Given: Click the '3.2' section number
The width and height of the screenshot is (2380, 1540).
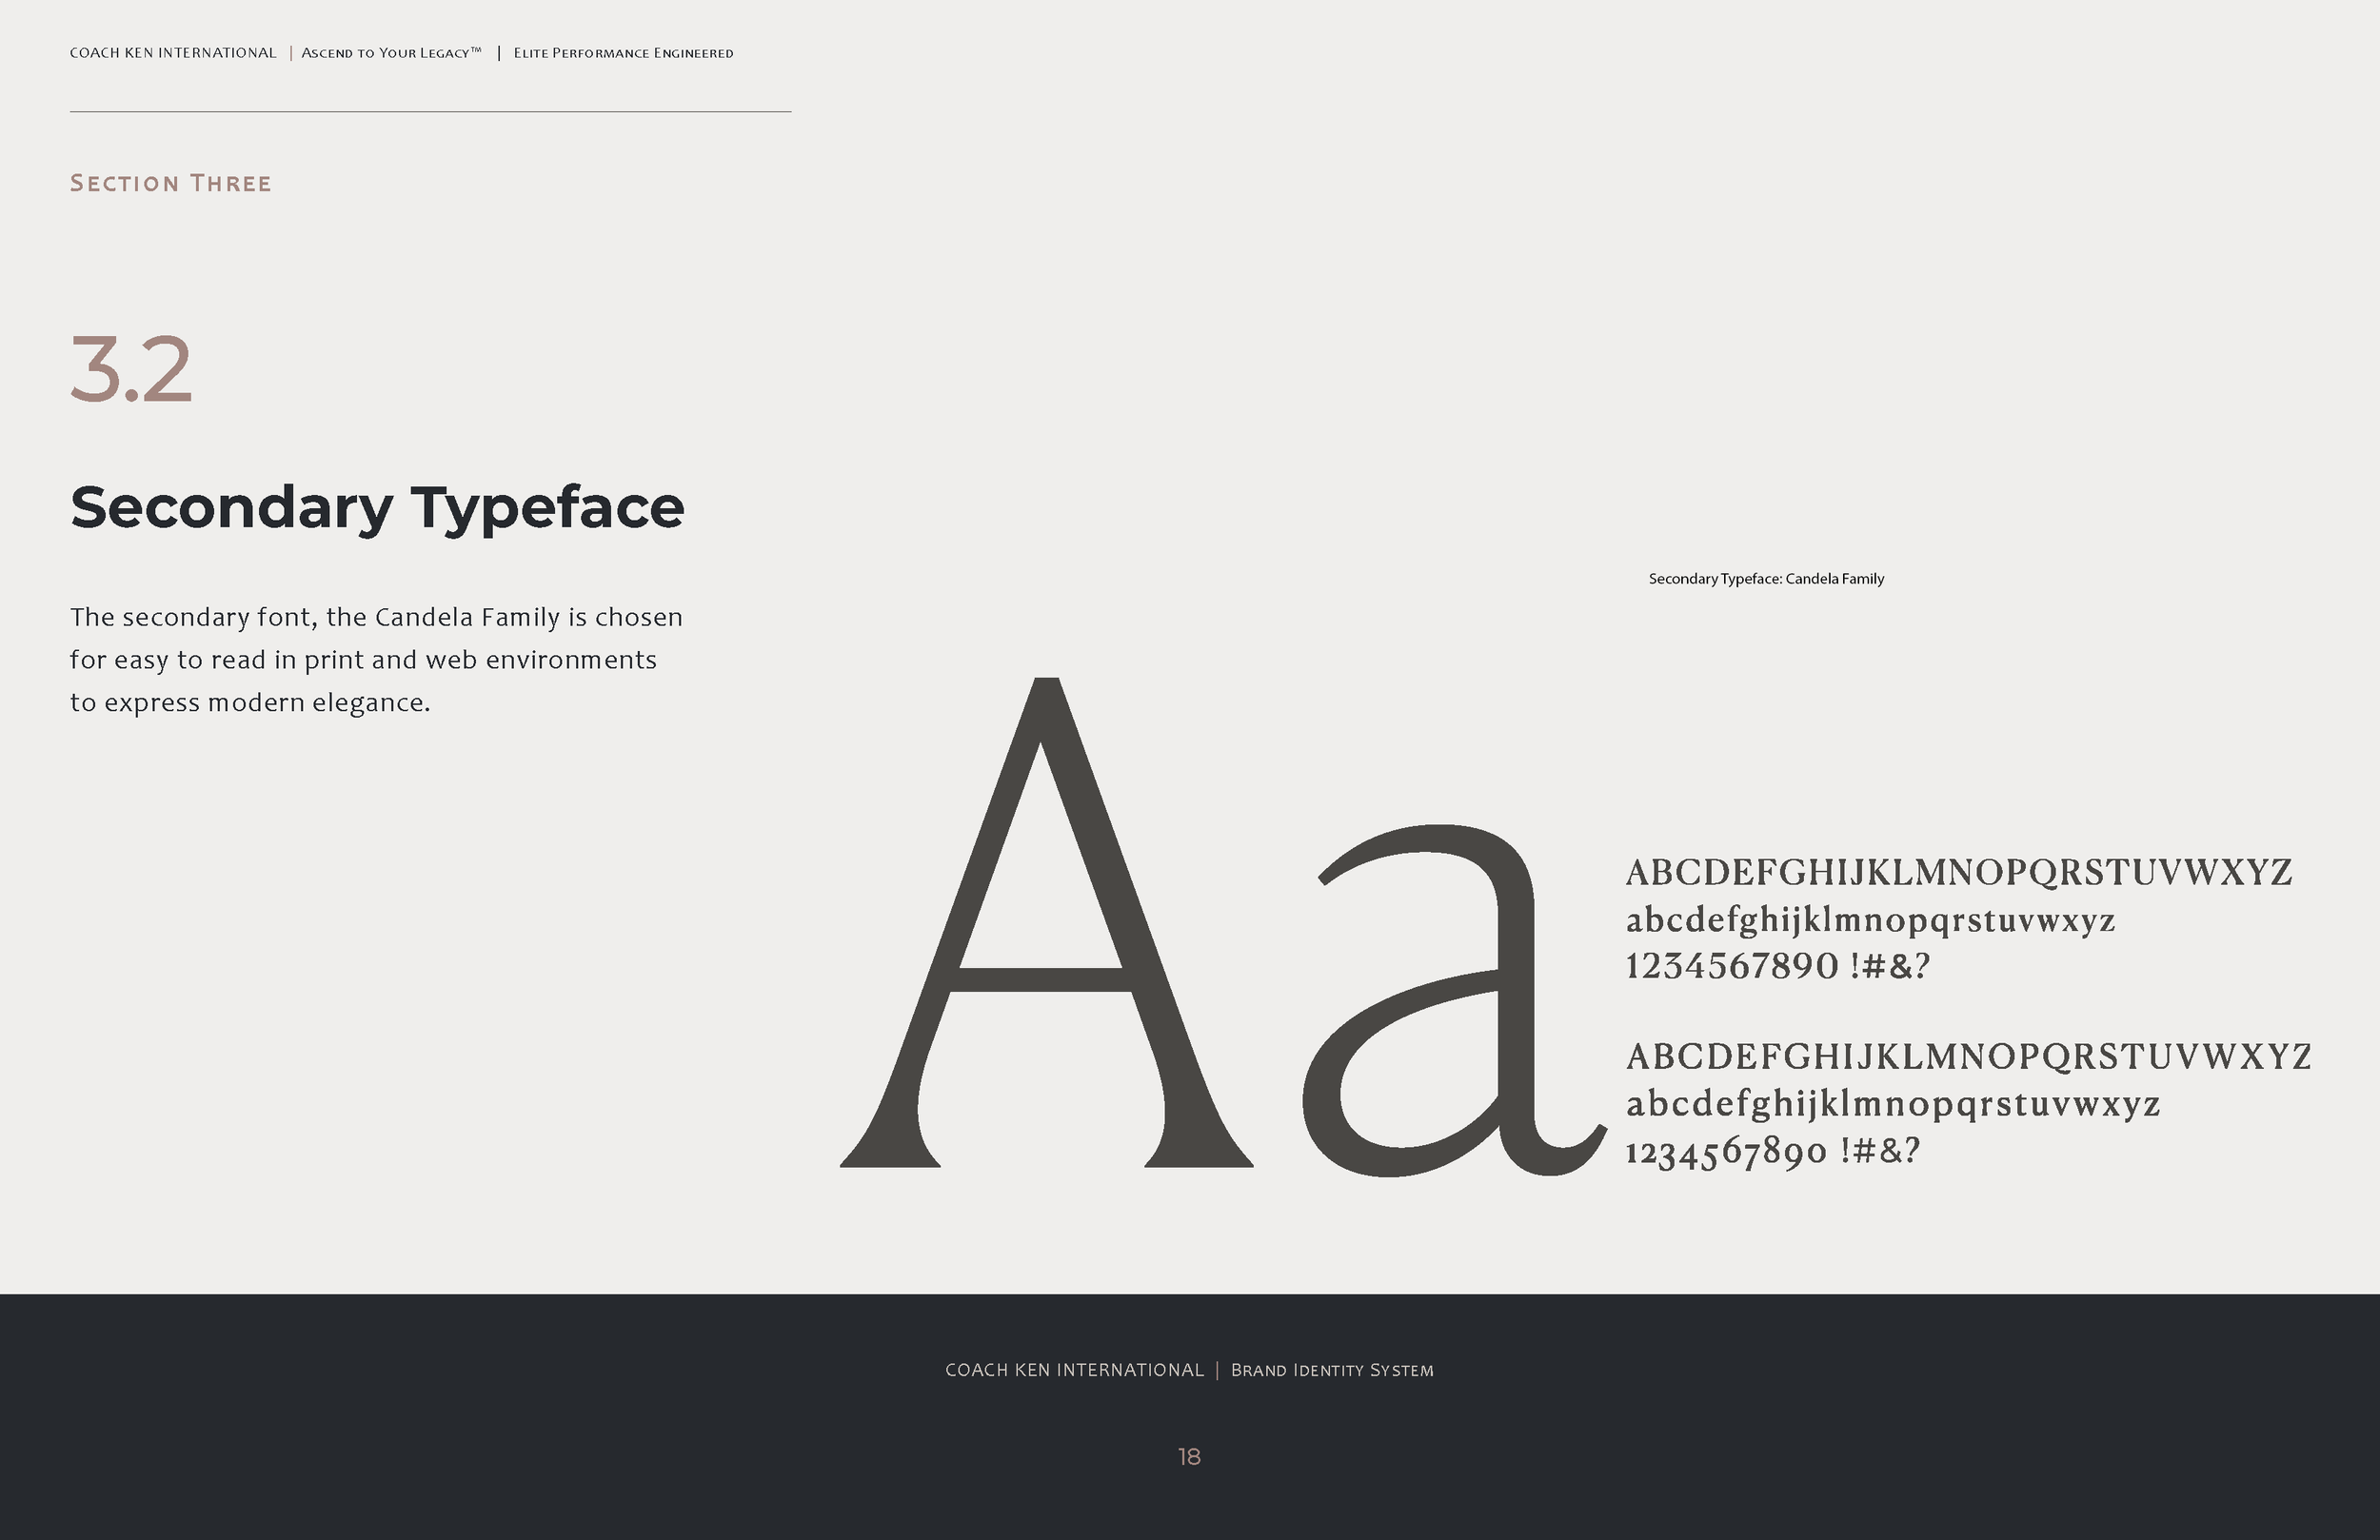Looking at the screenshot, I should point(131,369).
